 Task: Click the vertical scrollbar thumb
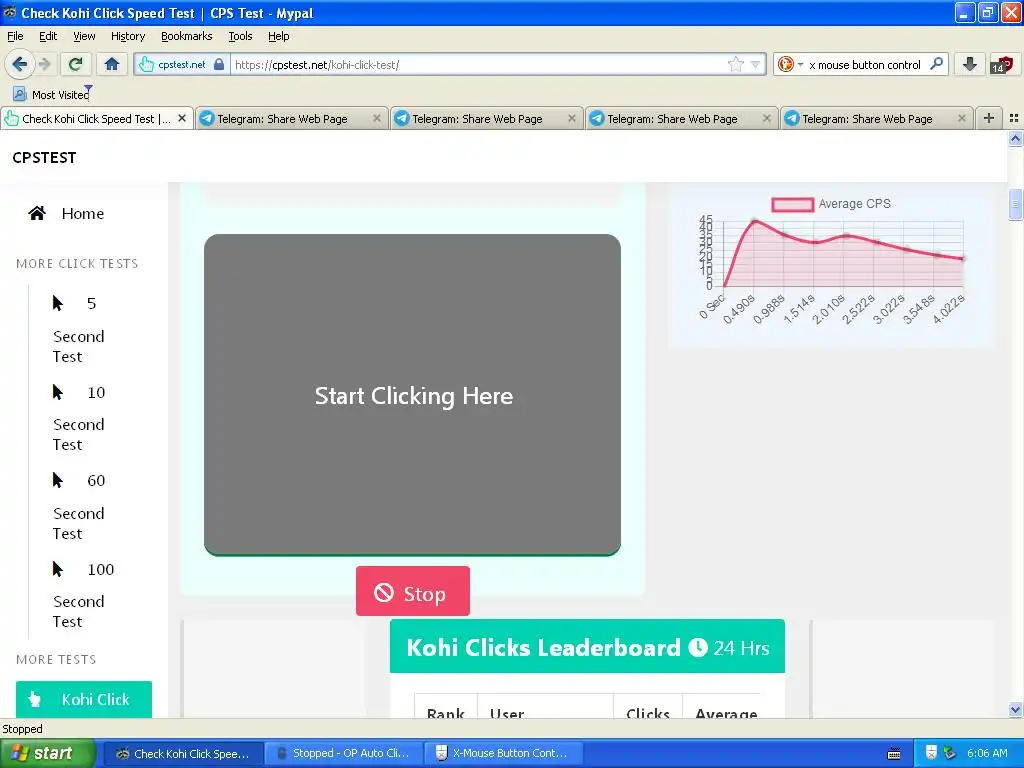(1015, 204)
